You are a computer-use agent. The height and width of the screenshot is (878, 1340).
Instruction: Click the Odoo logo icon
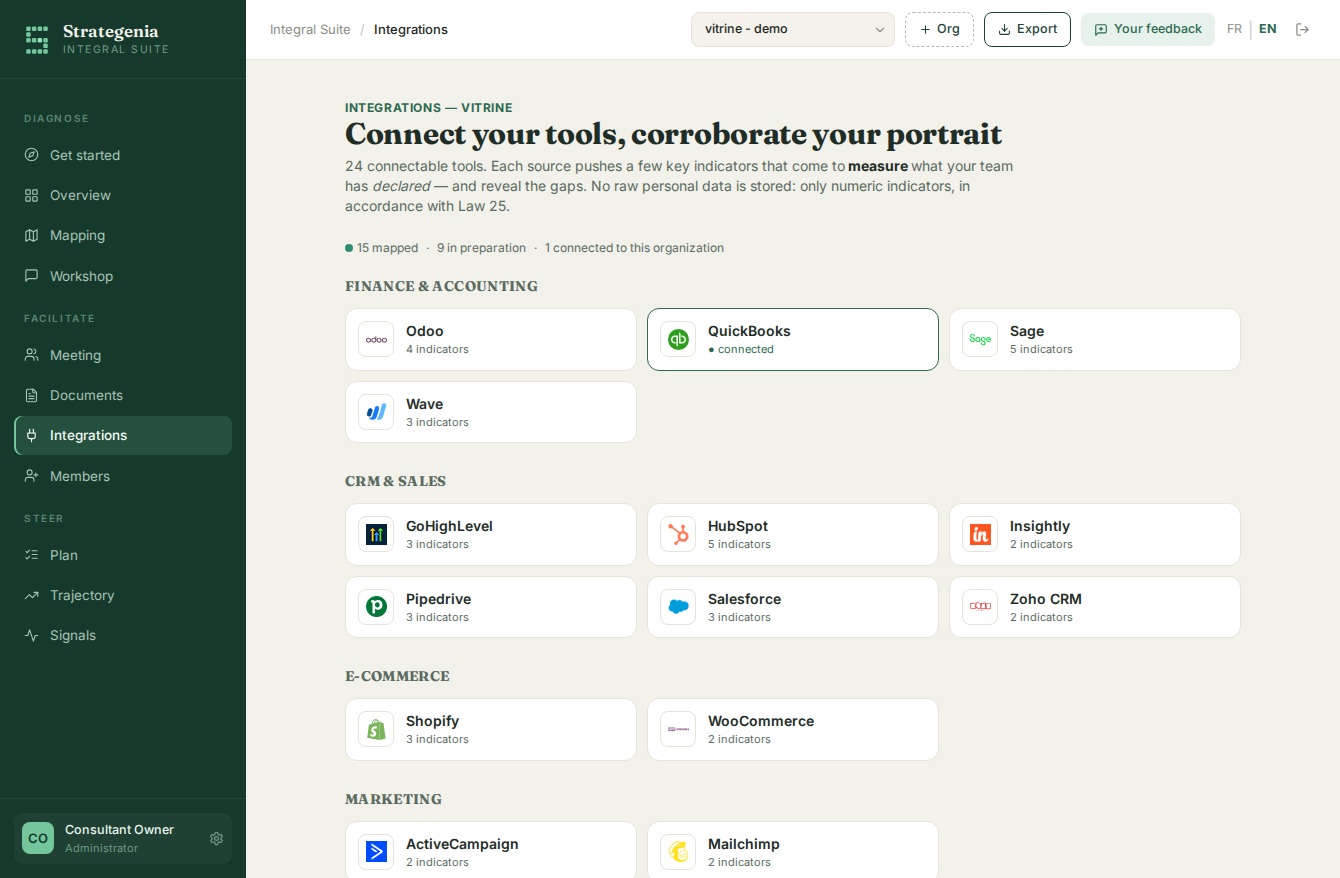[x=376, y=339]
